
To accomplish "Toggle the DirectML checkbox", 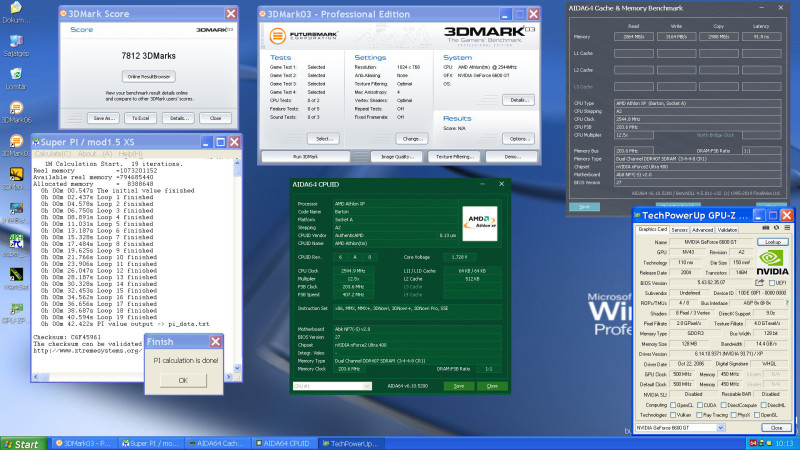I will tap(763, 405).
